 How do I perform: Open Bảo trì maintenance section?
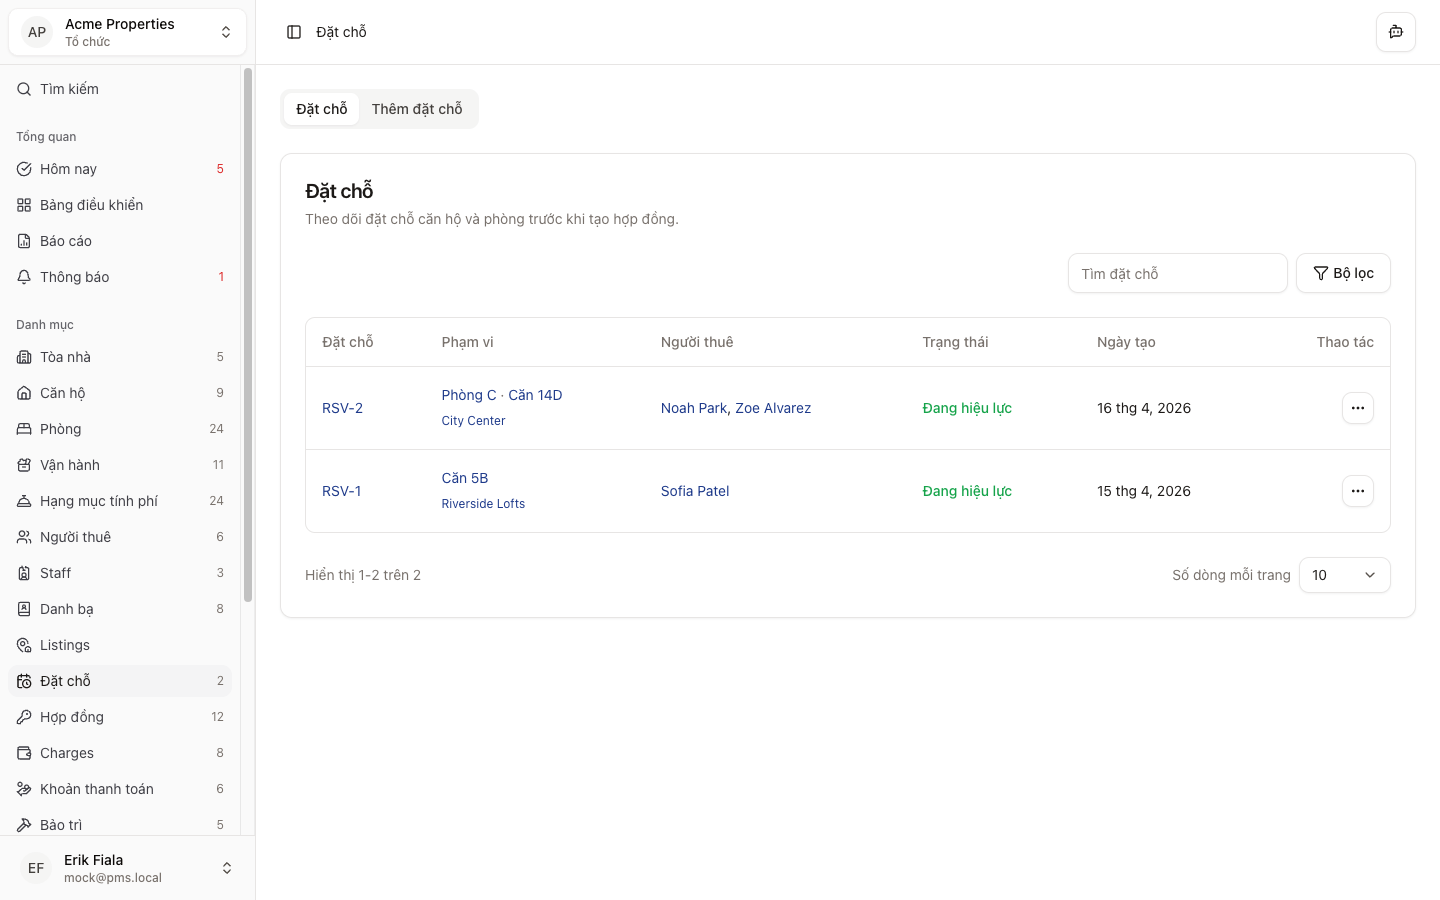click(61, 825)
